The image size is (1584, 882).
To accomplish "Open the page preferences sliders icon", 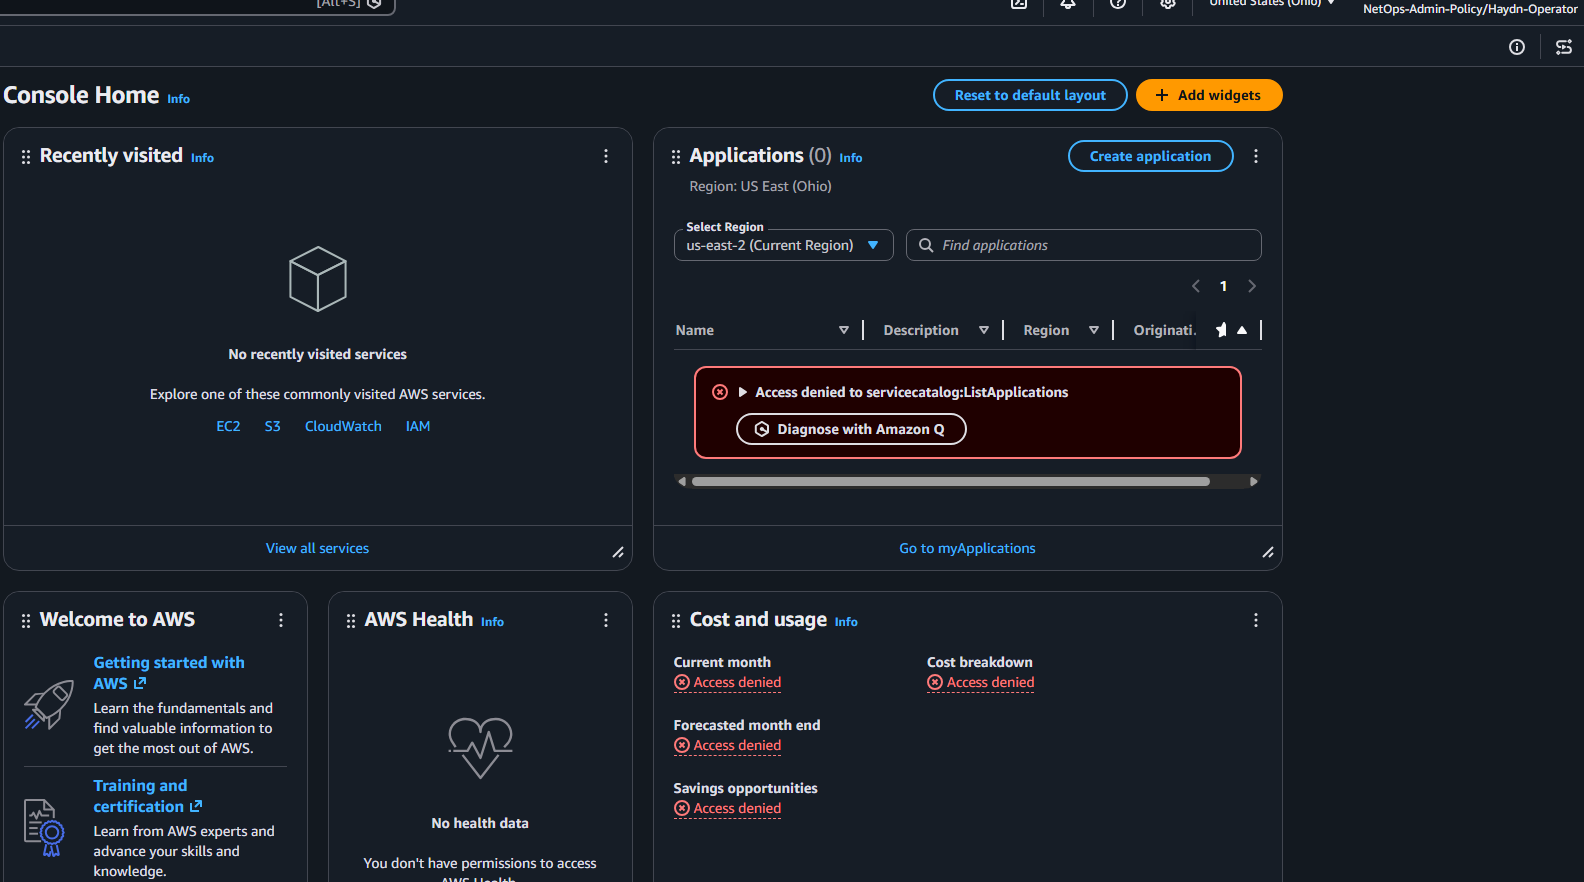I will tap(1564, 47).
